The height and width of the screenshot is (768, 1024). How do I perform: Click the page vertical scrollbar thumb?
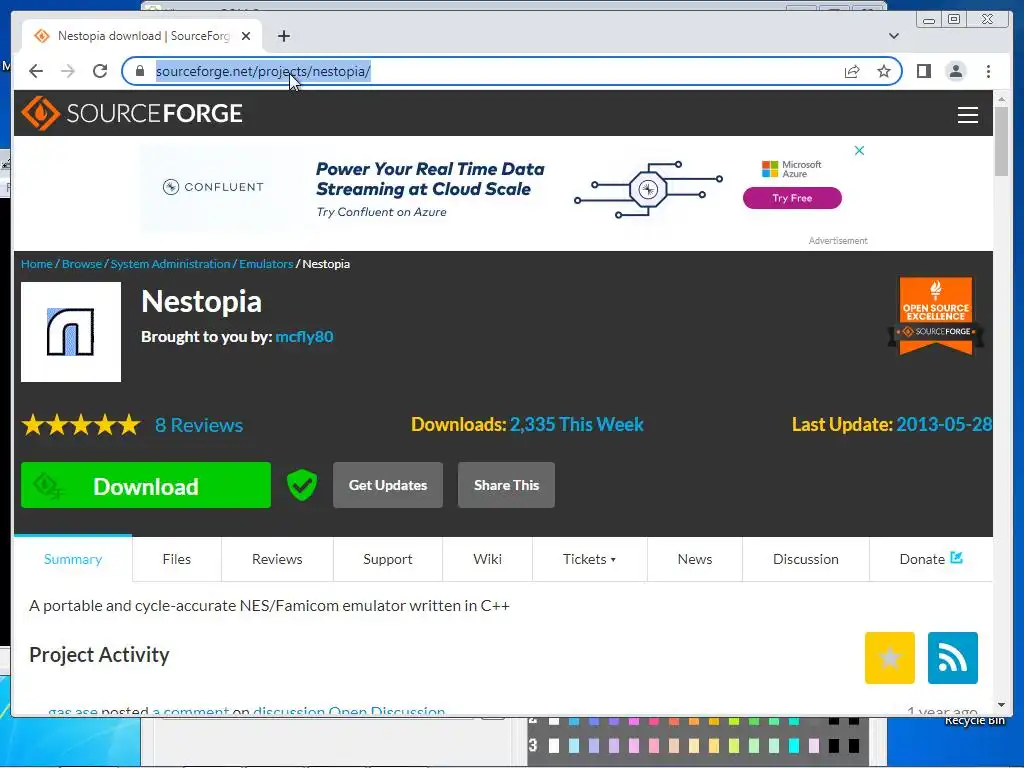tap(1001, 140)
